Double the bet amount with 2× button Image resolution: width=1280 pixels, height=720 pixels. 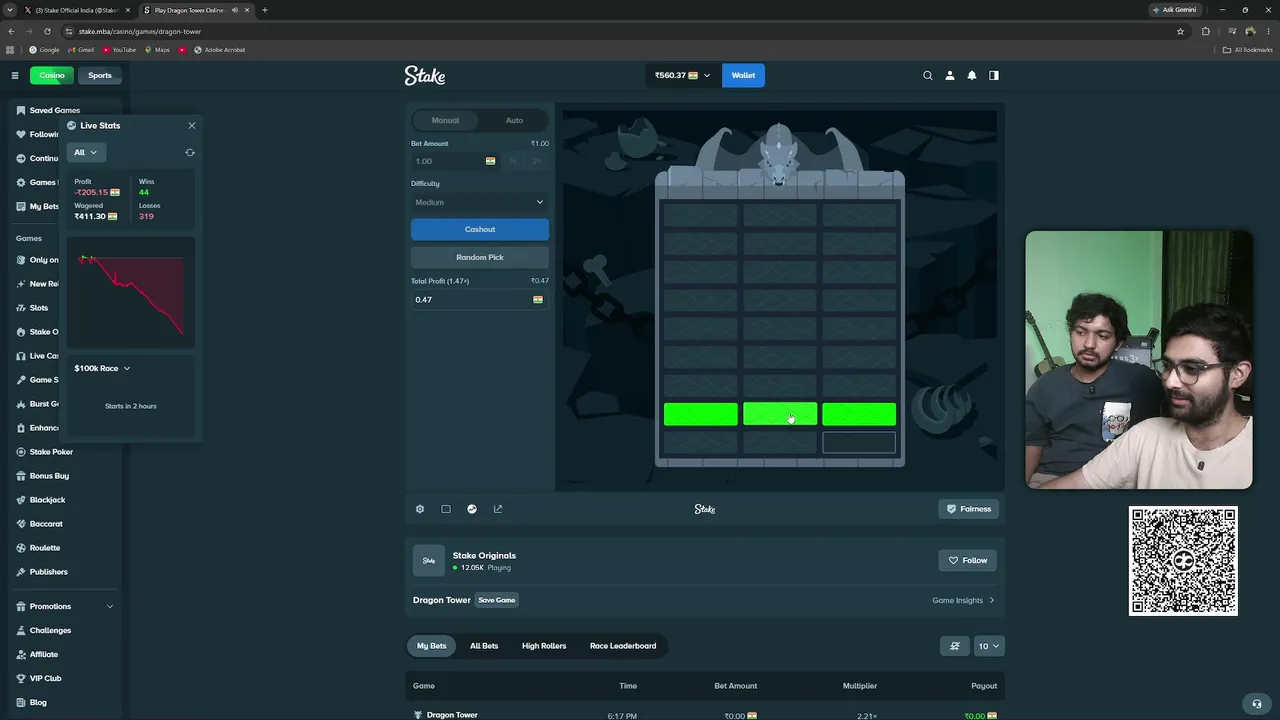(537, 161)
